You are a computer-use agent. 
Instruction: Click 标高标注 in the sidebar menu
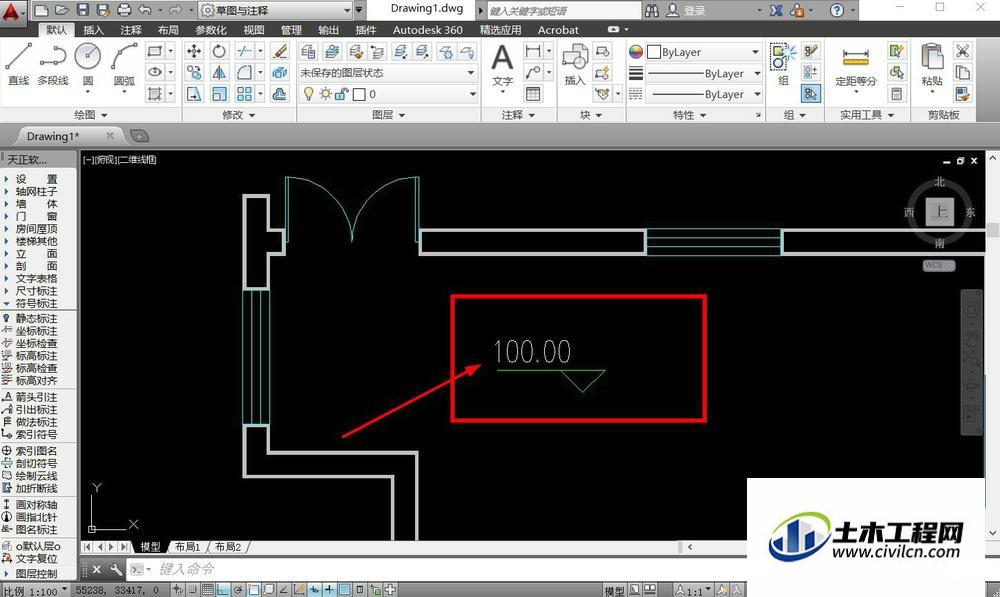[x=36, y=355]
